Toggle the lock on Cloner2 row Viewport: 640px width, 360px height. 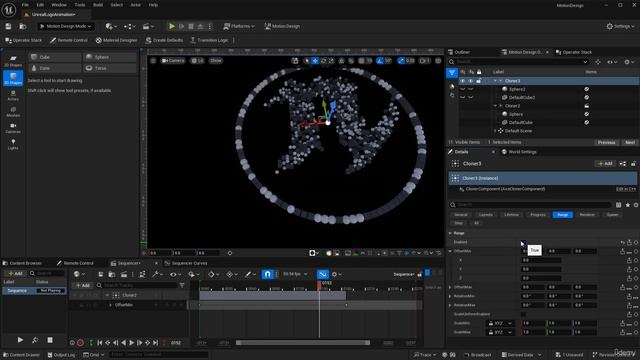pyautogui.click(x=587, y=106)
